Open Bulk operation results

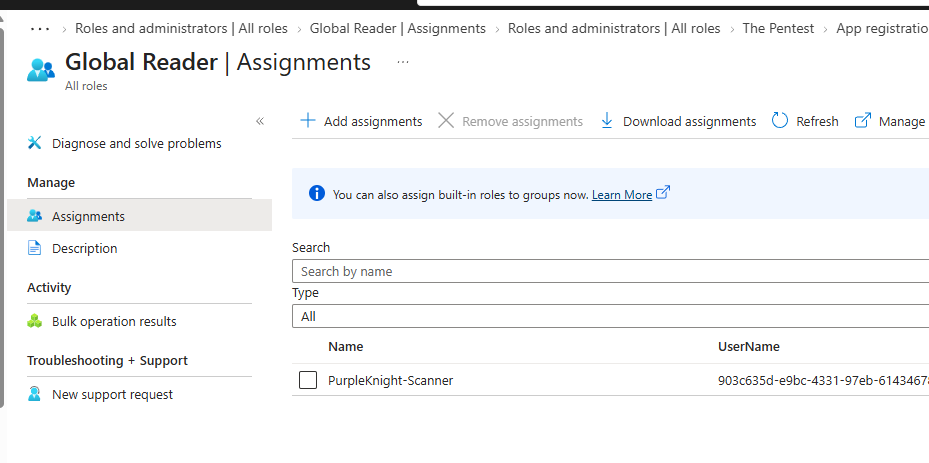coord(114,321)
